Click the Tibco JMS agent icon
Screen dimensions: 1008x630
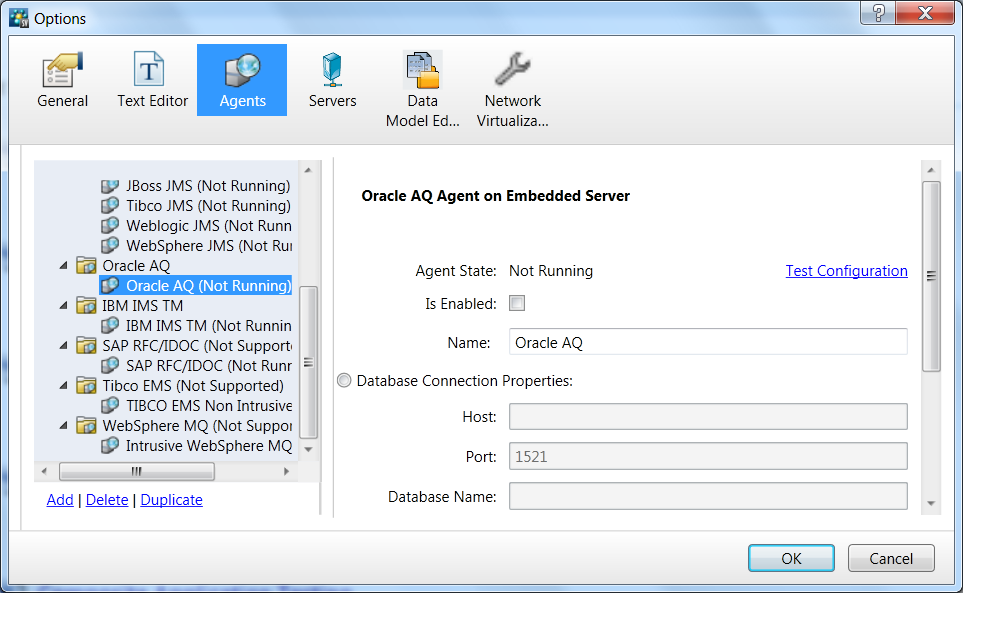(110, 206)
